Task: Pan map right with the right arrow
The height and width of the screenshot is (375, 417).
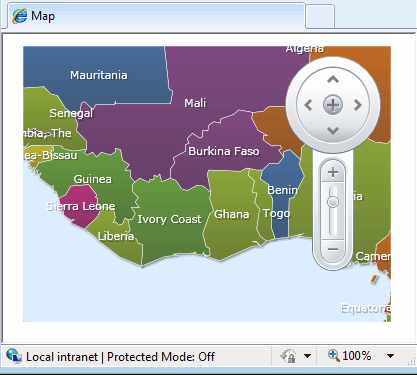Action: [x=358, y=105]
